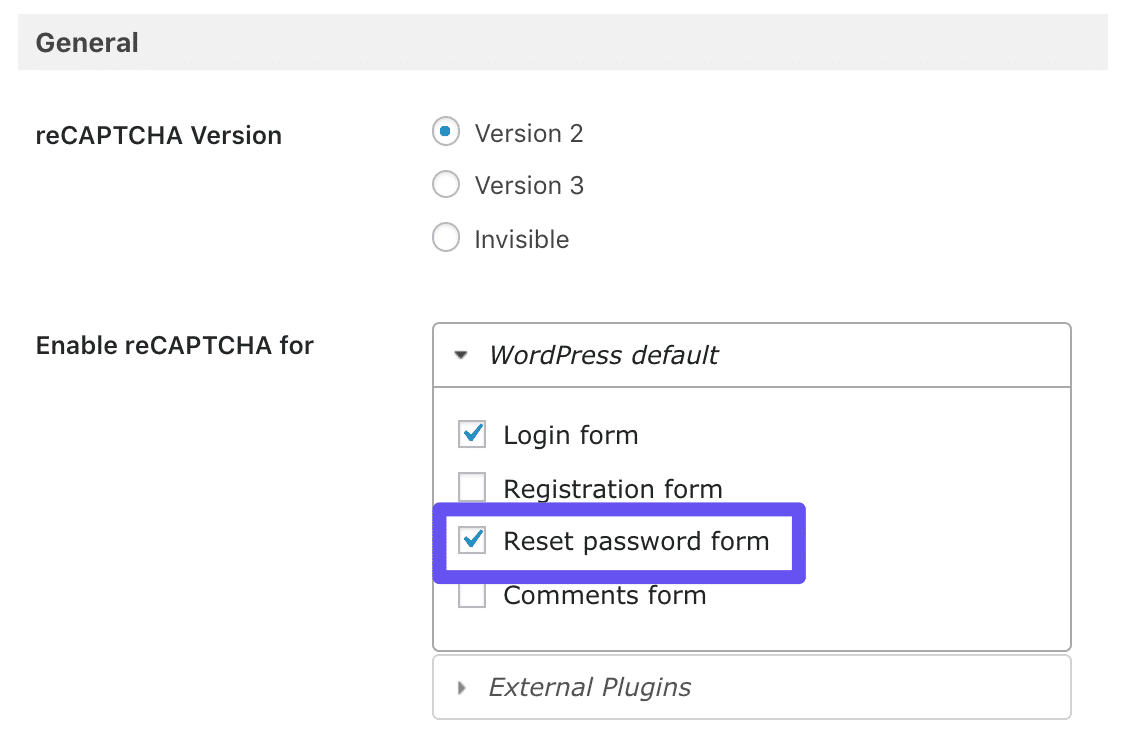Click the External Plugins chevron arrow
Viewport: 1124px width, 742px height.
point(461,687)
